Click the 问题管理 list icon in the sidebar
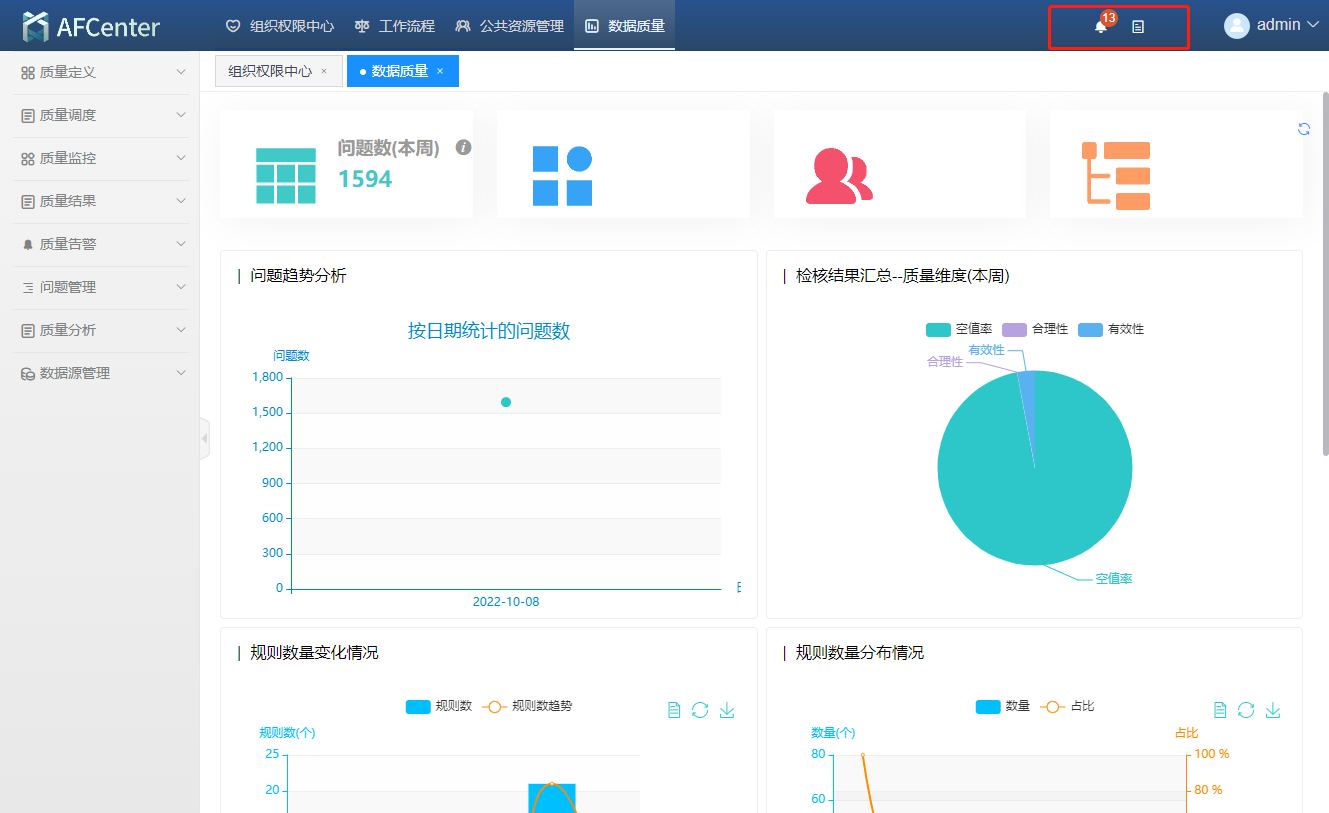The height and width of the screenshot is (813, 1329). 28,288
